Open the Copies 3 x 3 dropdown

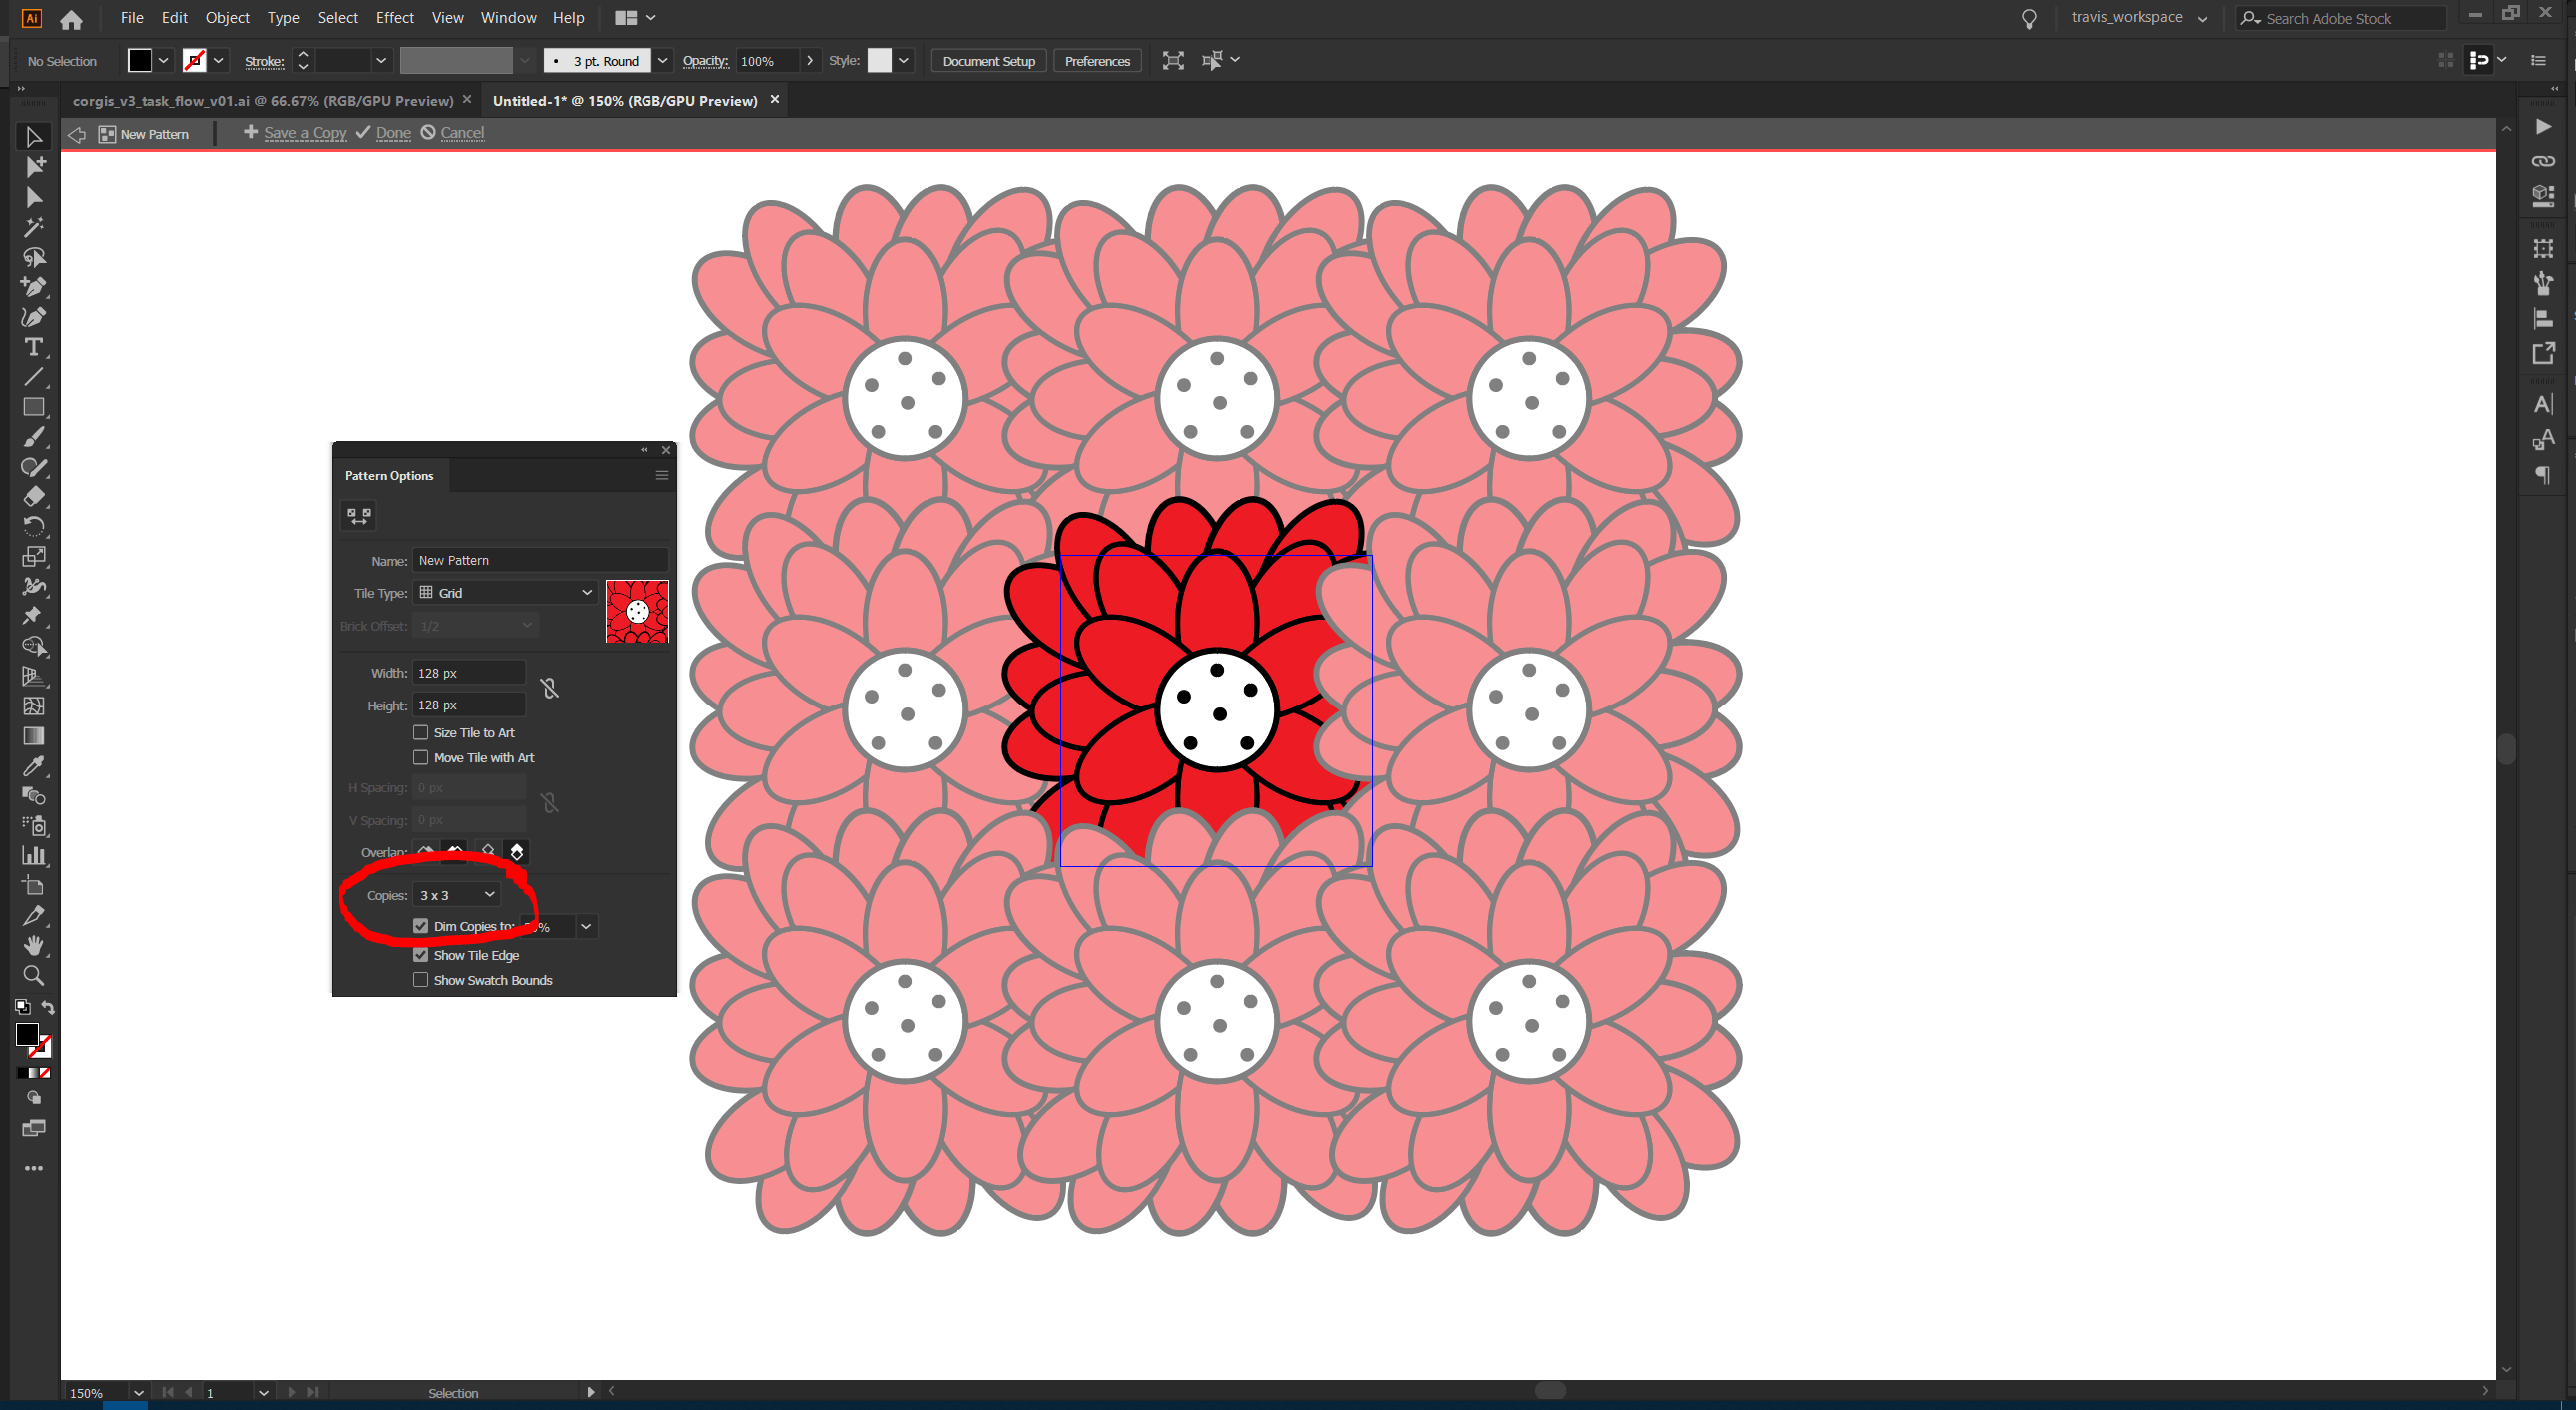[x=456, y=895]
